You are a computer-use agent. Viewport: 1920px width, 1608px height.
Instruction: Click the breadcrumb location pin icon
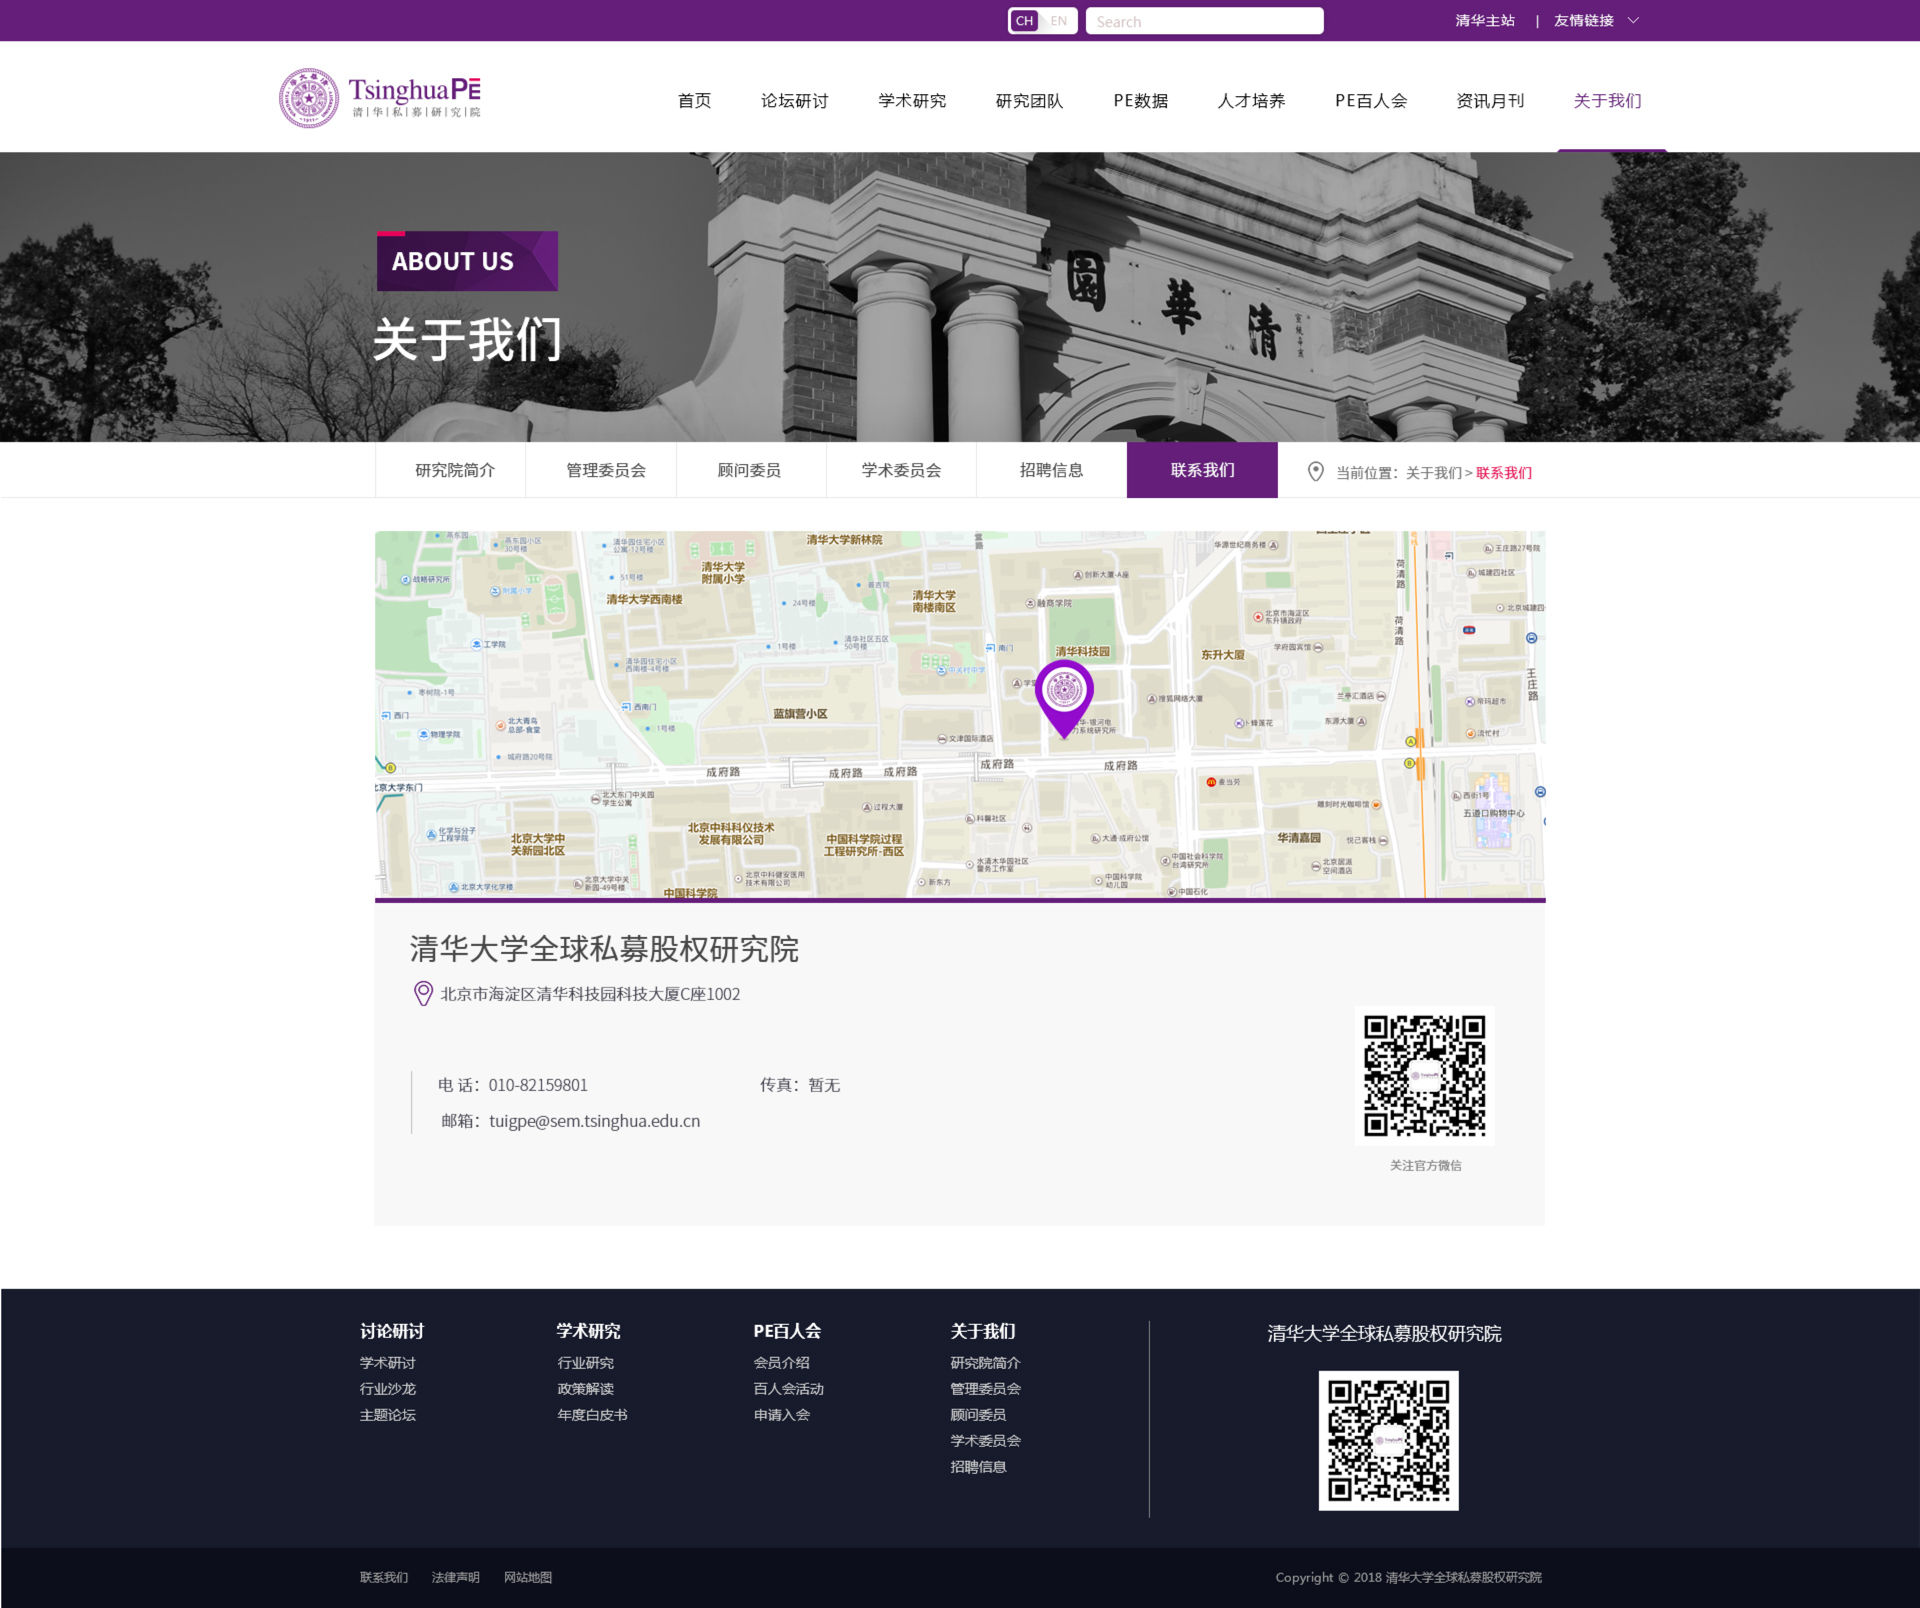1316,471
